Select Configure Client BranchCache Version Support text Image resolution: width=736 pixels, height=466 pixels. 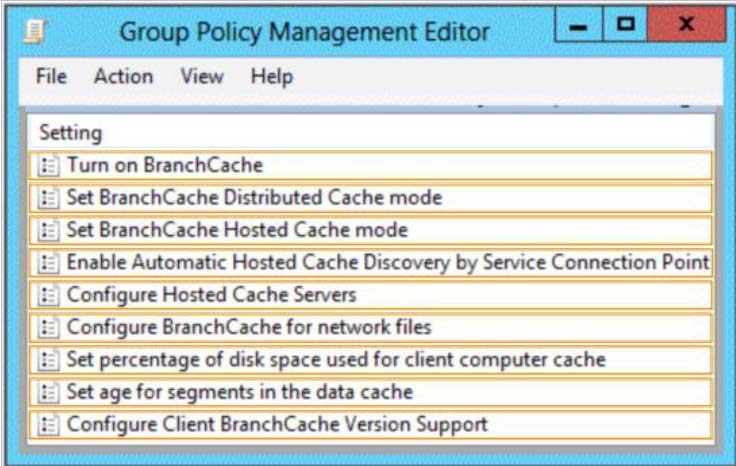pos(277,425)
